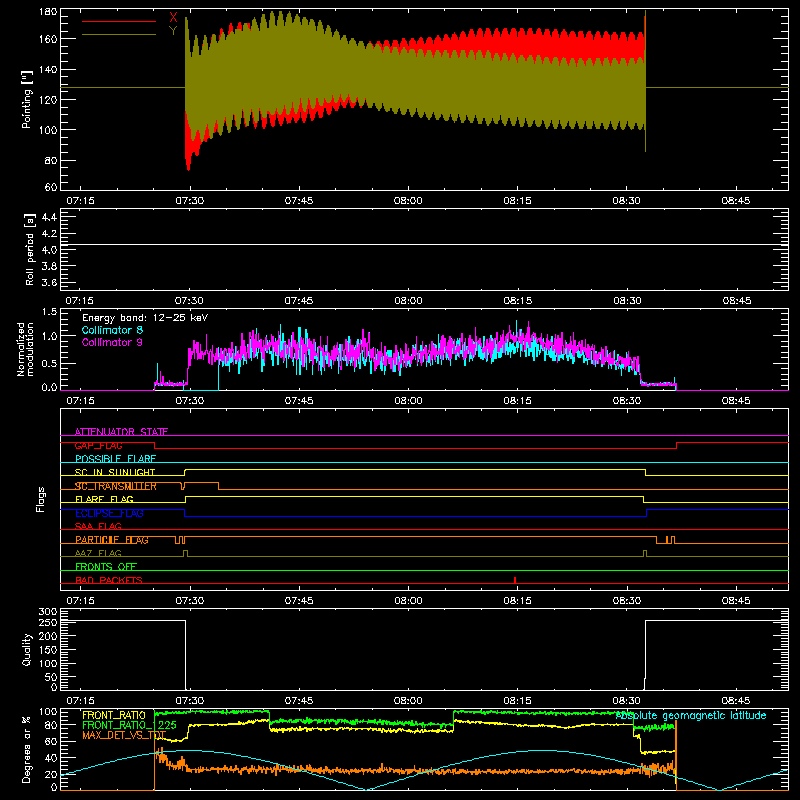Click the '07:30' tick under the Pointing plot
Screen dimensions: 800x800
point(190,201)
